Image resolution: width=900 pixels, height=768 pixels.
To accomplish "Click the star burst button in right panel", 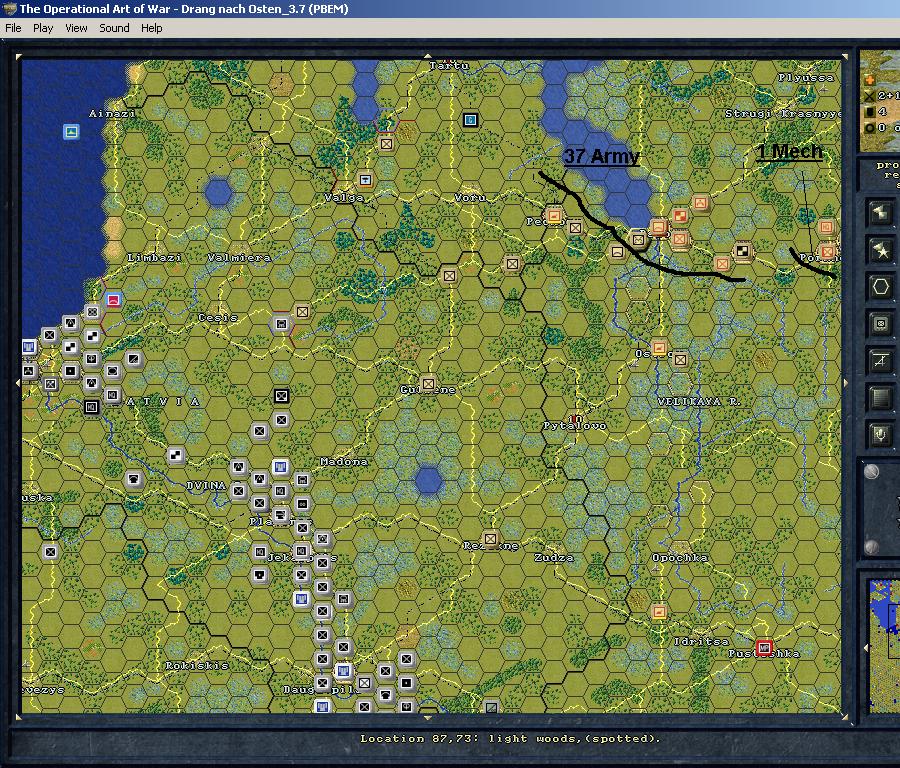I will (x=881, y=250).
